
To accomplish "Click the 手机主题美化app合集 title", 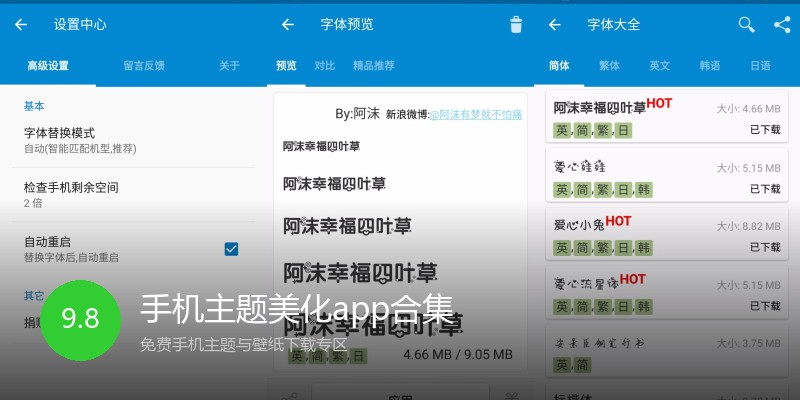I will tap(297, 309).
